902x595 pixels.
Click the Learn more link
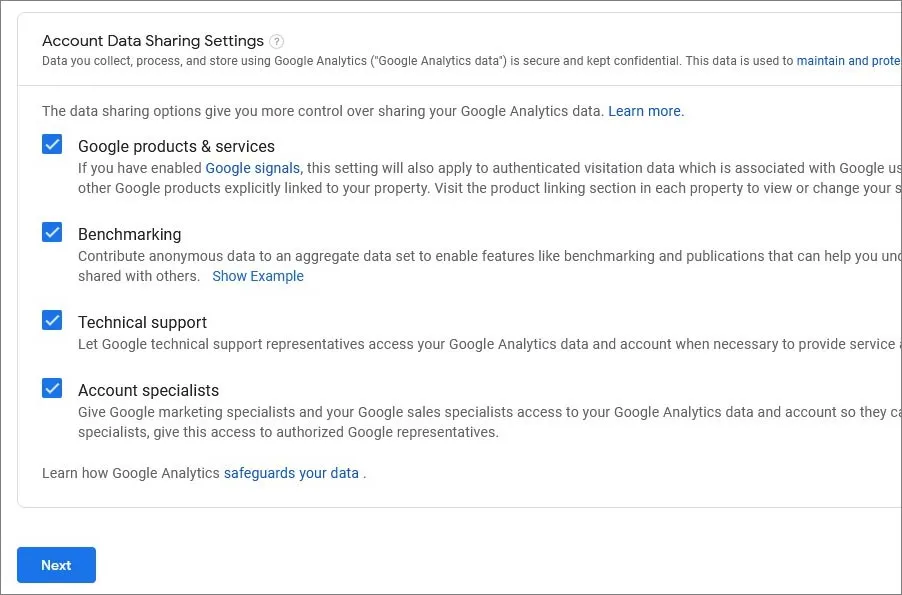pos(644,111)
